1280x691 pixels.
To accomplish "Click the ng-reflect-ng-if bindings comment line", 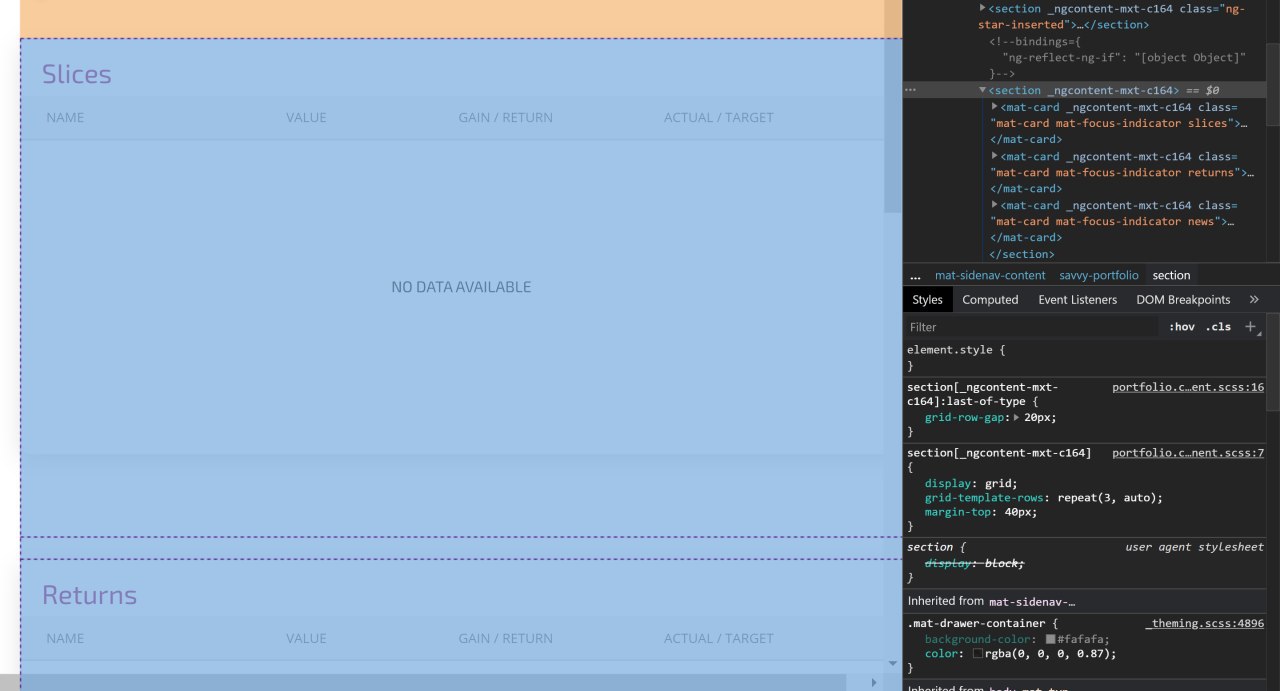I will 1124,57.
